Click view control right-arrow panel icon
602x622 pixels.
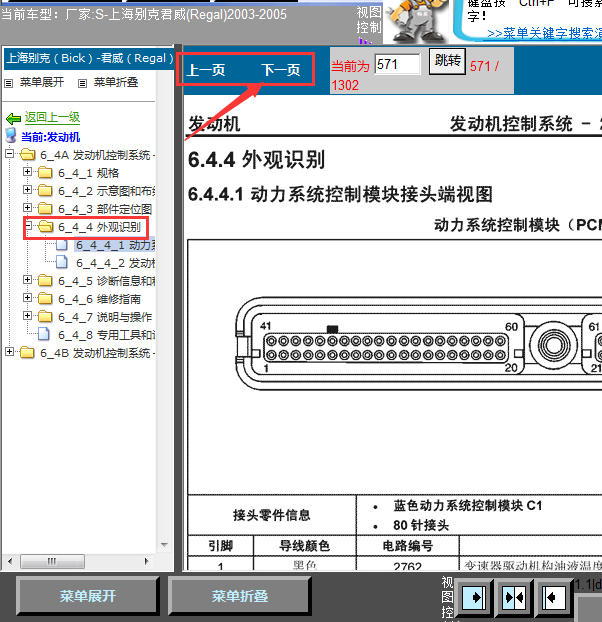474,598
